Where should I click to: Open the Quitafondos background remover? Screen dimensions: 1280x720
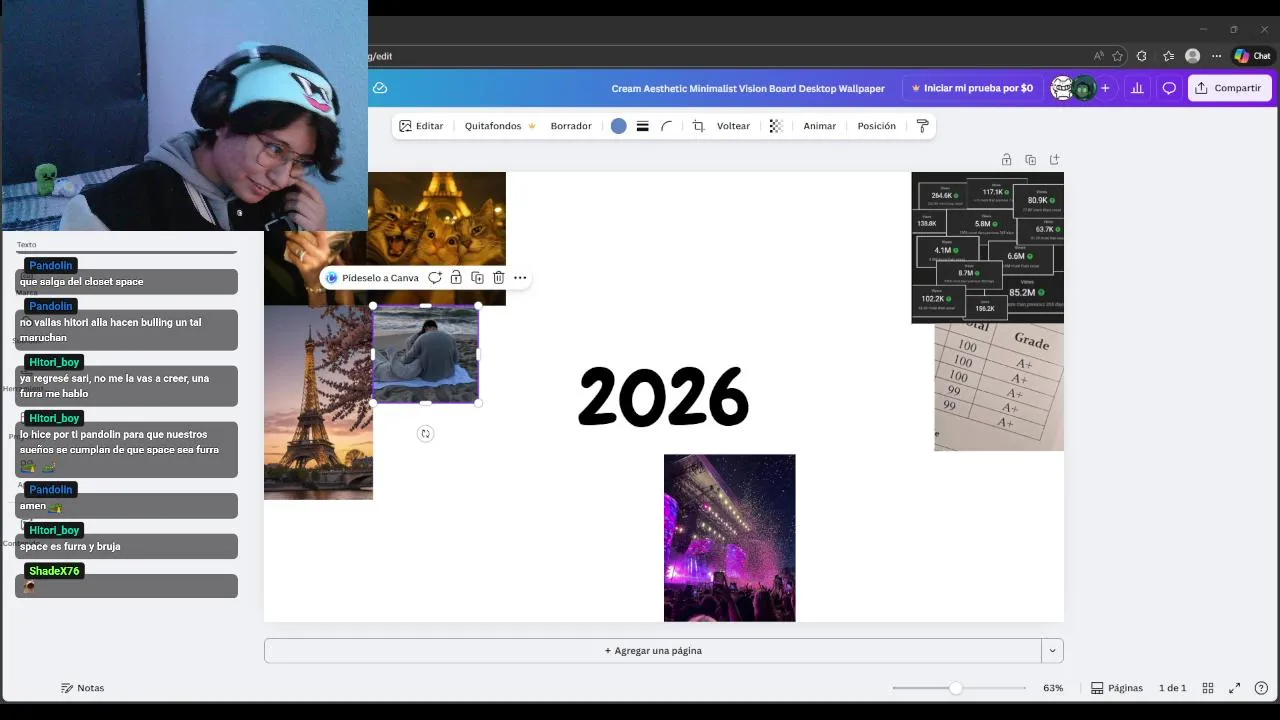click(500, 126)
